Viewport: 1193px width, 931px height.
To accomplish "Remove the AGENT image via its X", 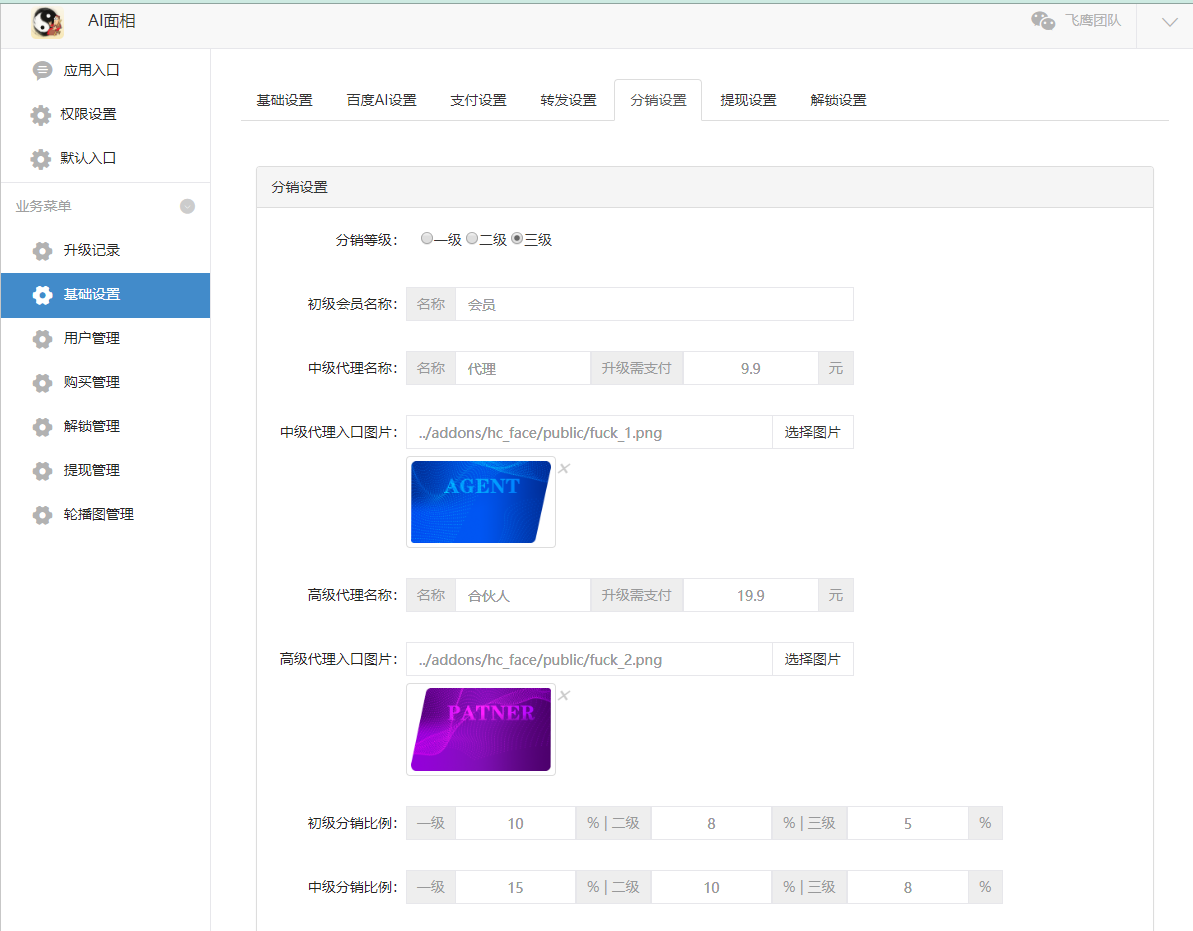I will pos(564,467).
